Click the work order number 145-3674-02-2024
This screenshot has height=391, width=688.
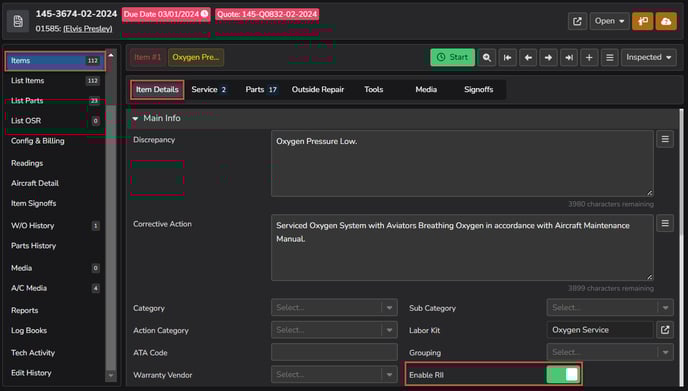pos(76,14)
